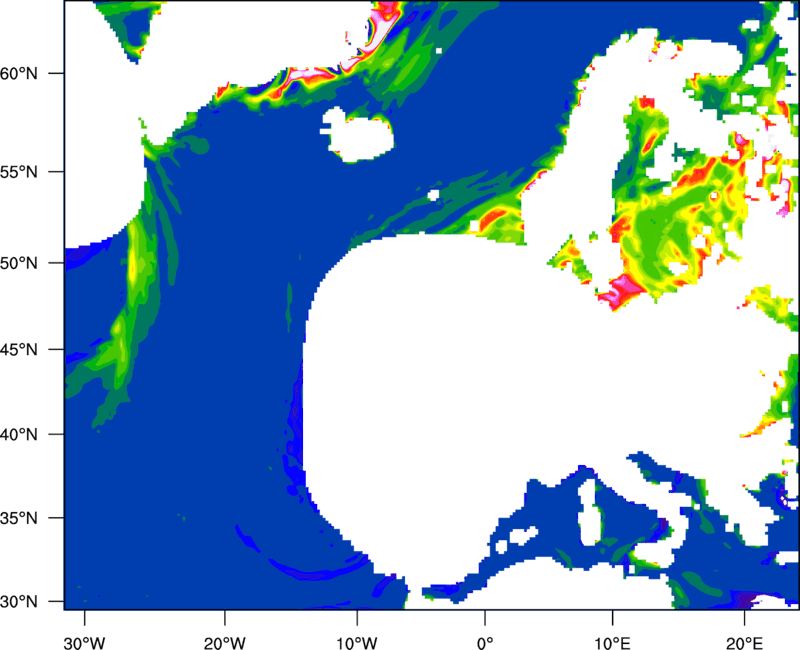The width and height of the screenshot is (800, 650).
Task: Click the 40°N latitude label
Action: pos(19,435)
